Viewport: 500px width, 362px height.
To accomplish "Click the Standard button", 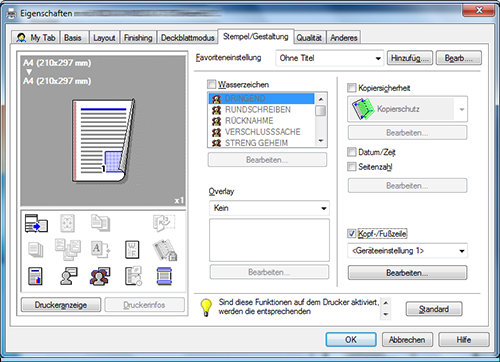I will coord(434,309).
